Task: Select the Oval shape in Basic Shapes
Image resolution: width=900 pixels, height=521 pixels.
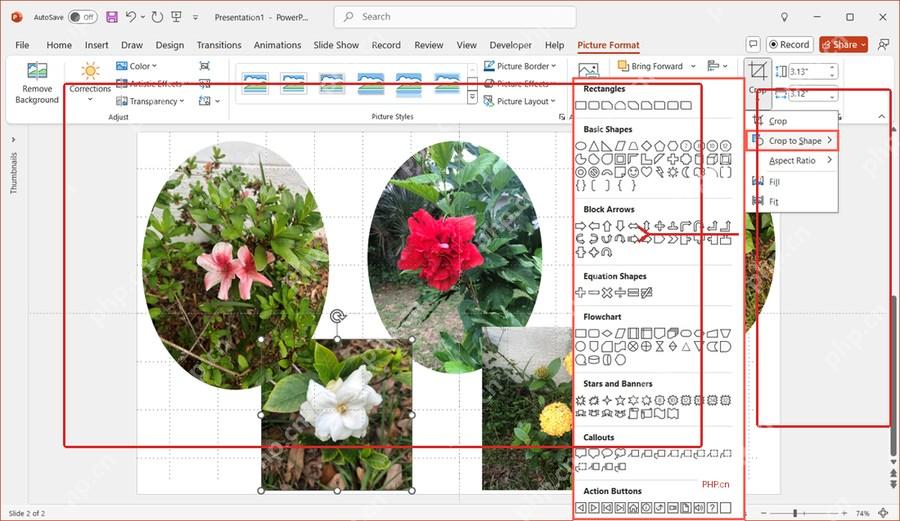Action: point(581,146)
